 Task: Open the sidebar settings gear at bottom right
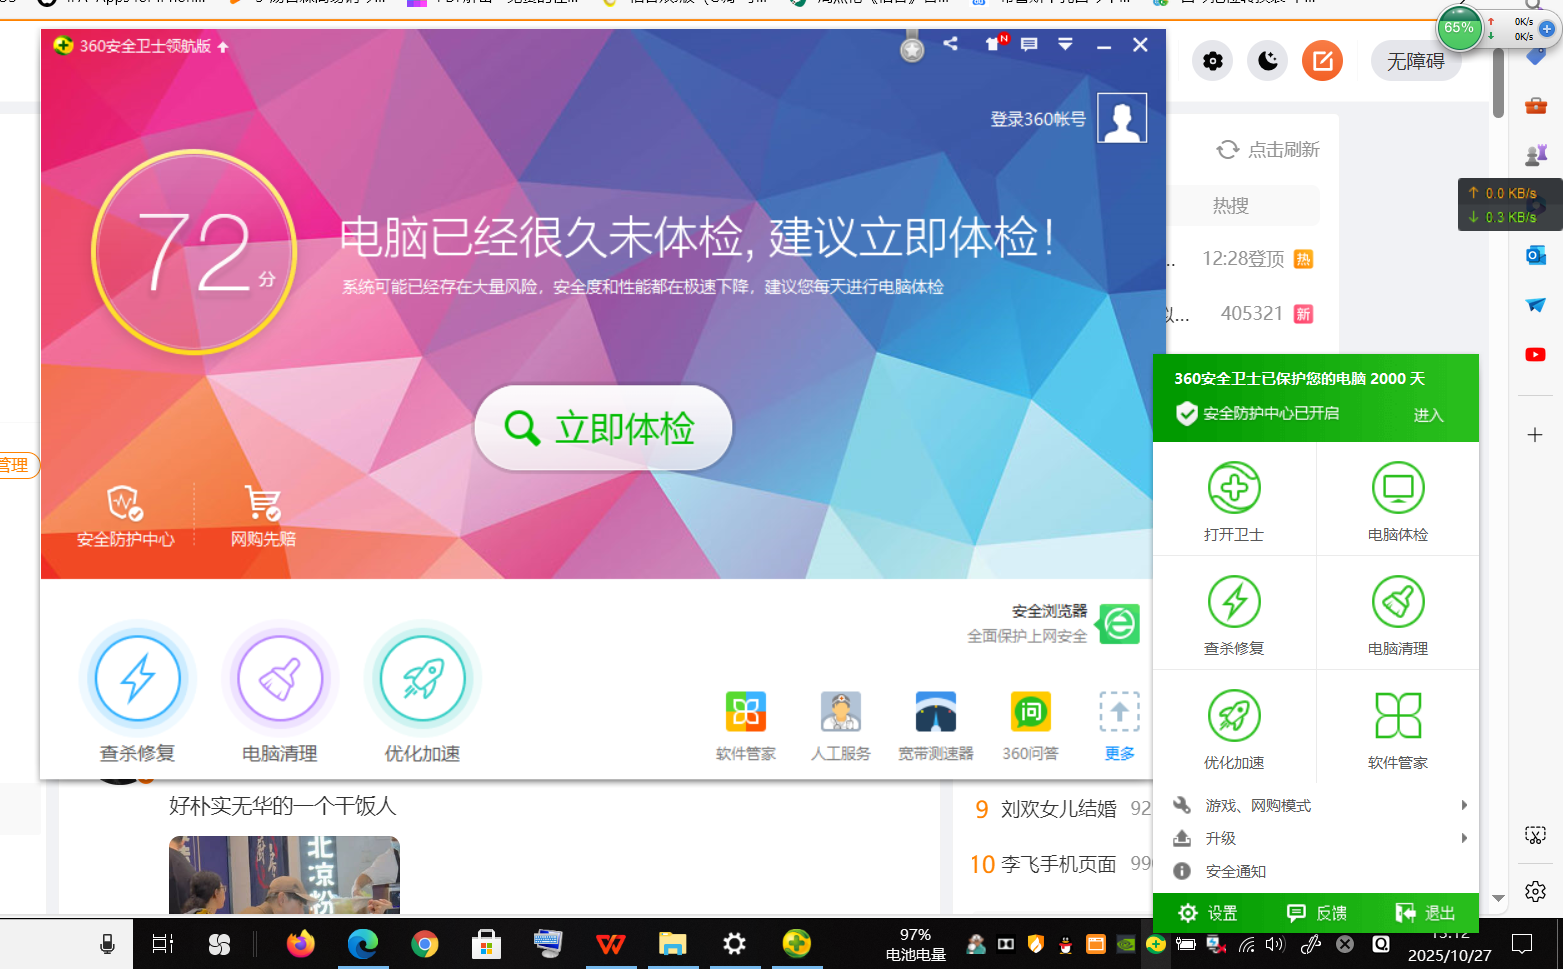(x=1536, y=891)
